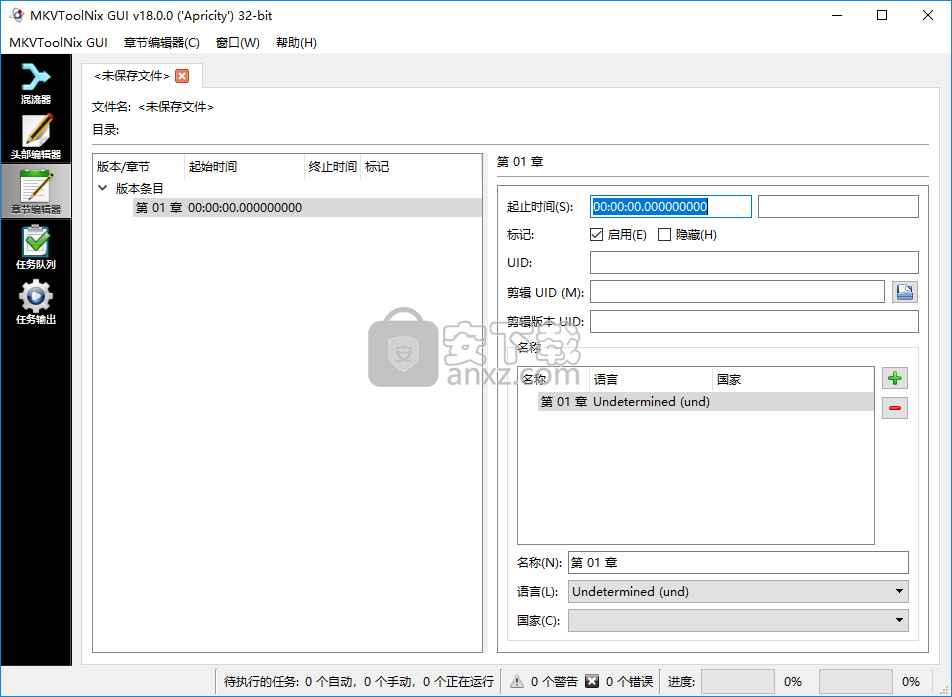Open the 任务队列 job queue
This screenshot has height=697, width=952.
[x=36, y=246]
